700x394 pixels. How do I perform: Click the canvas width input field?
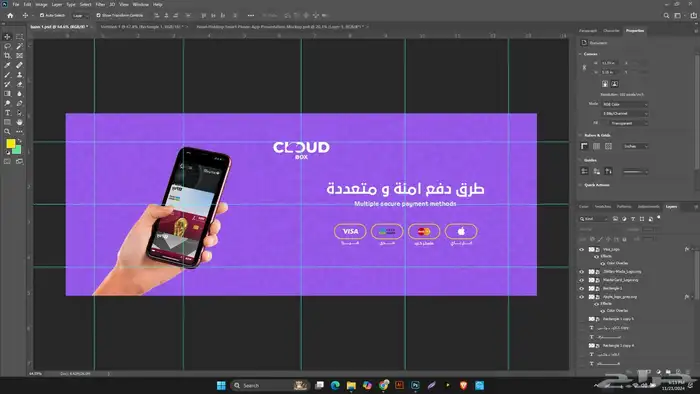pos(609,63)
